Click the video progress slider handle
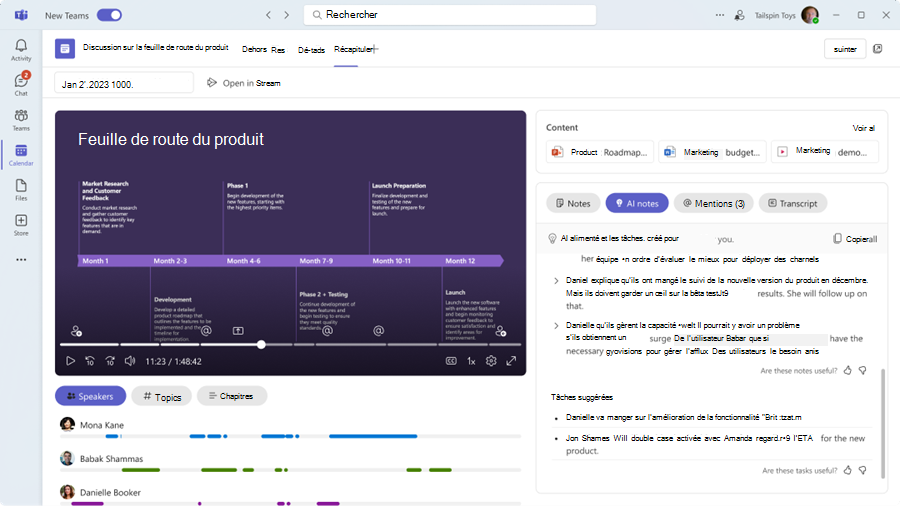Screen dimensions: 900x506 261,345
